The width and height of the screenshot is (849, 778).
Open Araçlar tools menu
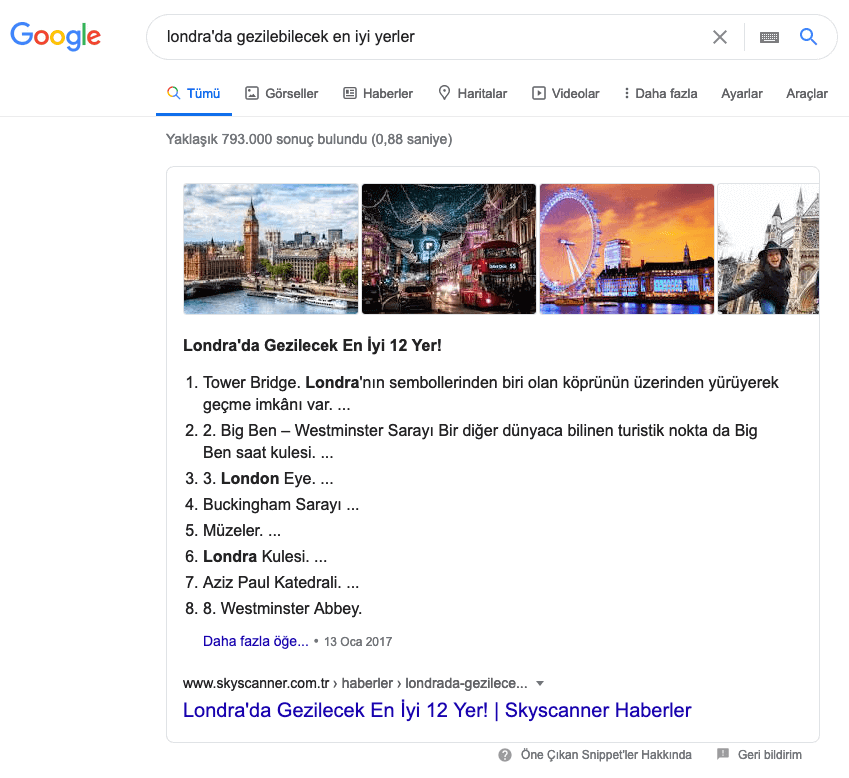807,94
